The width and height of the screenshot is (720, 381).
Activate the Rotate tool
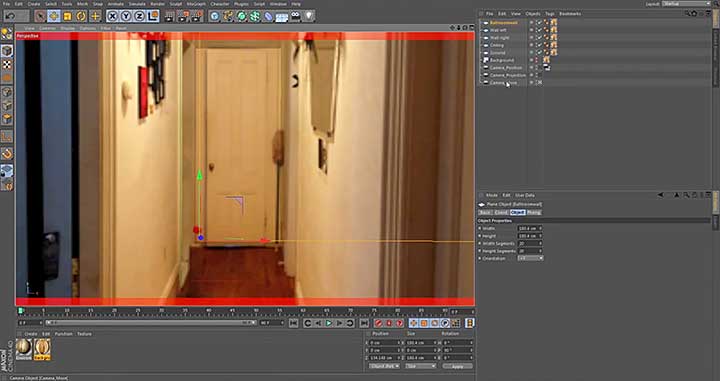click(81, 17)
